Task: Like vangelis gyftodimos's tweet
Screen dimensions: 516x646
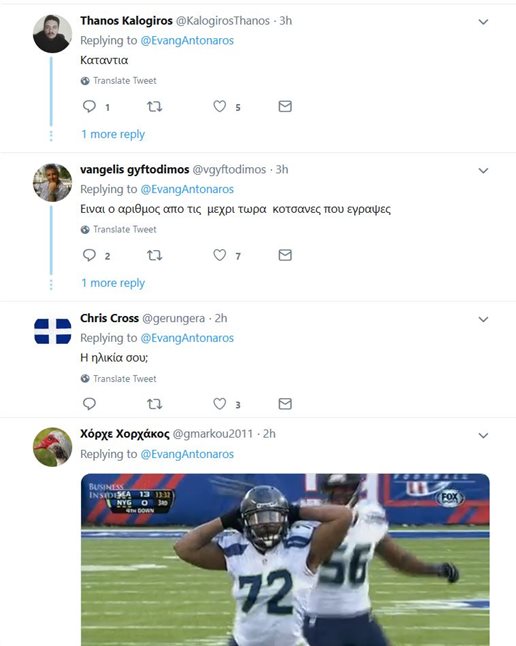Action: [x=220, y=255]
